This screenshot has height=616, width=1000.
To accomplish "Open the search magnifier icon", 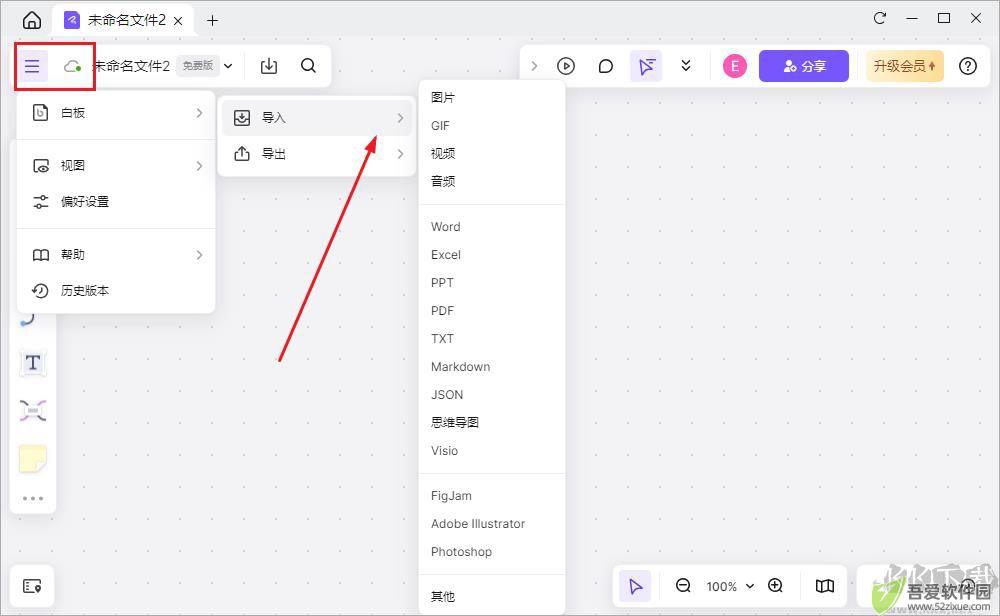I will pos(308,66).
